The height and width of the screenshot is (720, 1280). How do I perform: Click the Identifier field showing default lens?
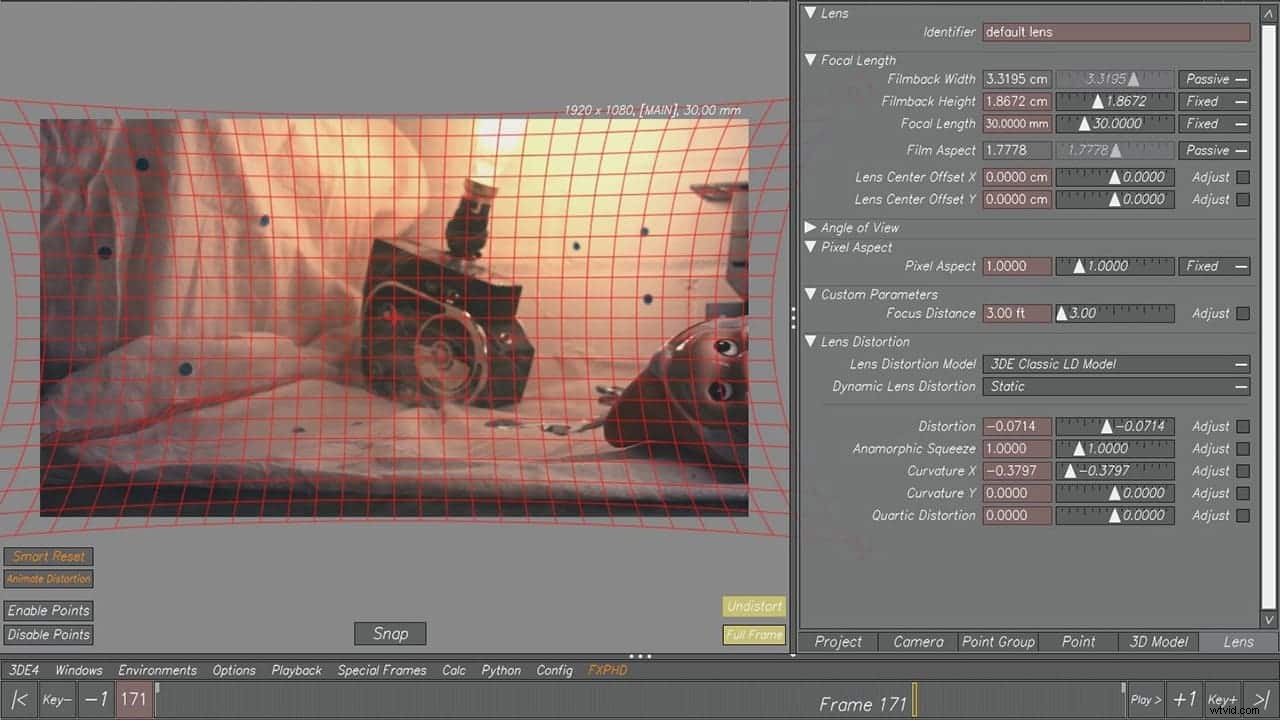pos(1114,32)
